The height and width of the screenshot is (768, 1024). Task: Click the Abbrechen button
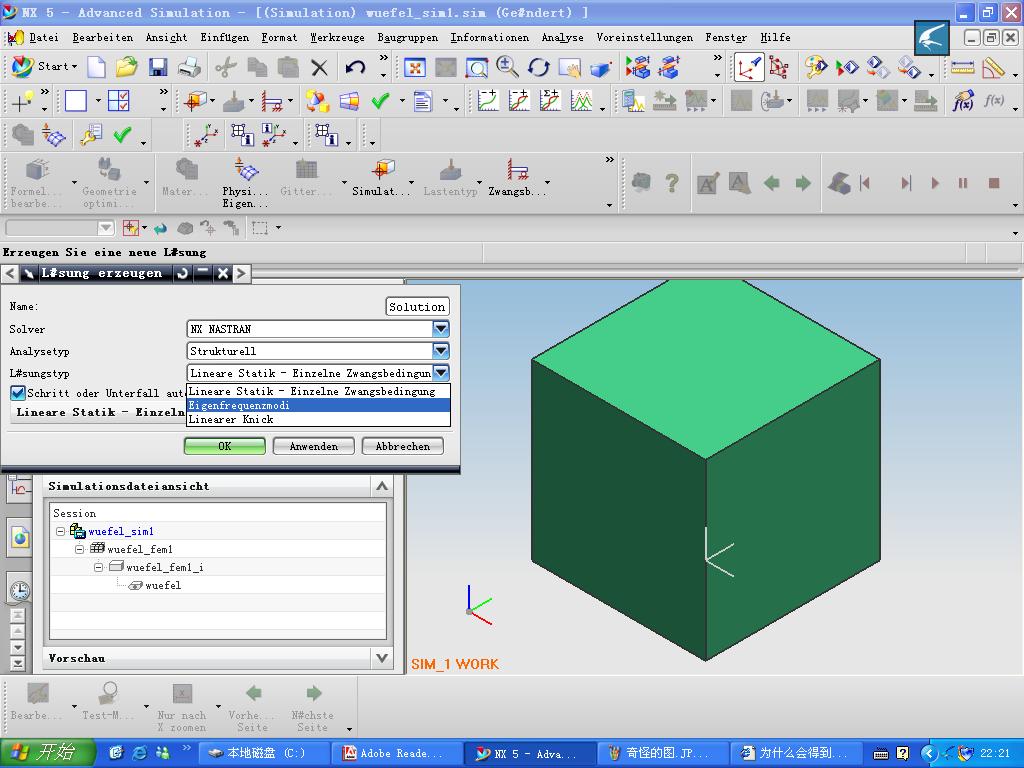pyautogui.click(x=402, y=446)
